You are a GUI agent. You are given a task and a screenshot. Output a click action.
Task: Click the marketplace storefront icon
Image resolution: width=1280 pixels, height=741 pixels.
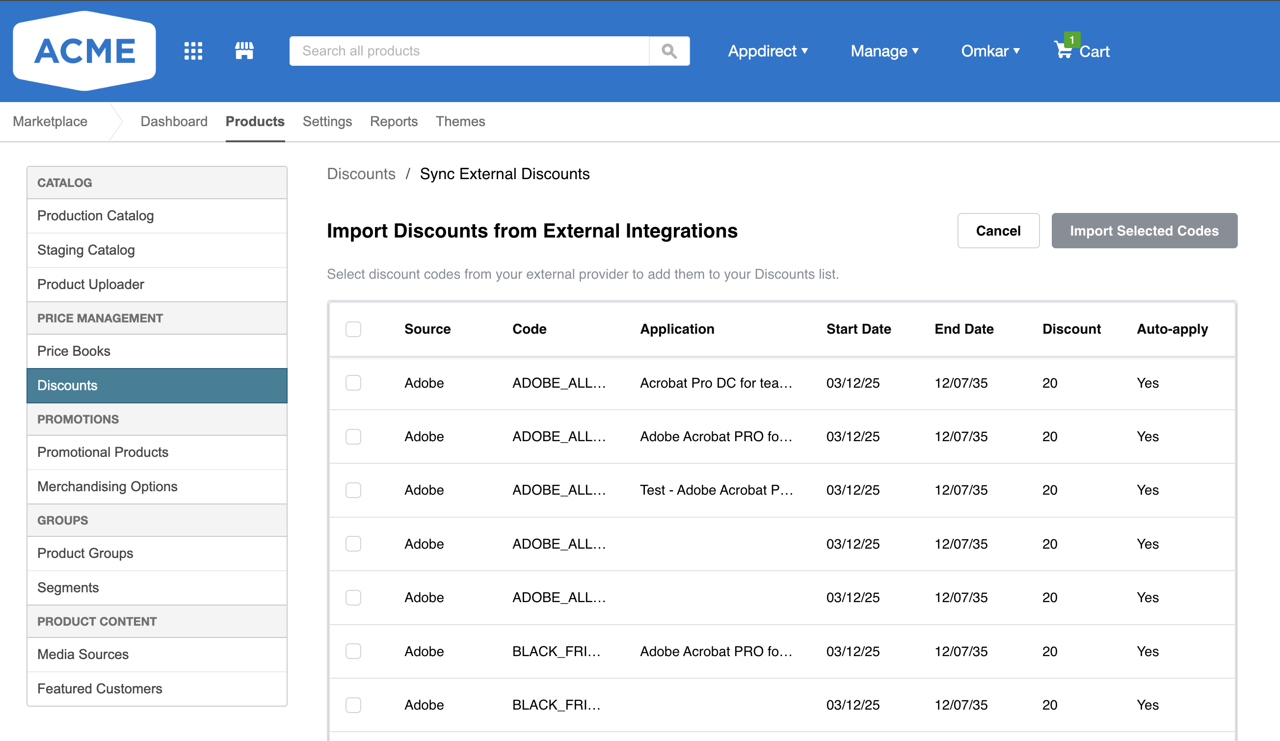(244, 51)
